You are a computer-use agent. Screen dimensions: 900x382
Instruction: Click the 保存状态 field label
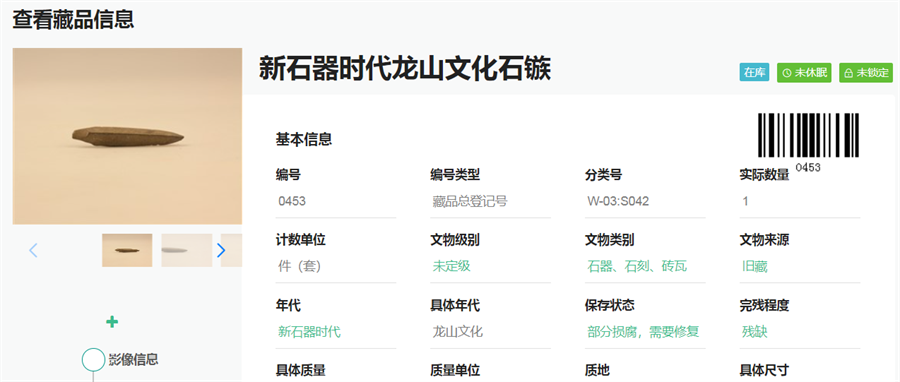[x=610, y=305]
